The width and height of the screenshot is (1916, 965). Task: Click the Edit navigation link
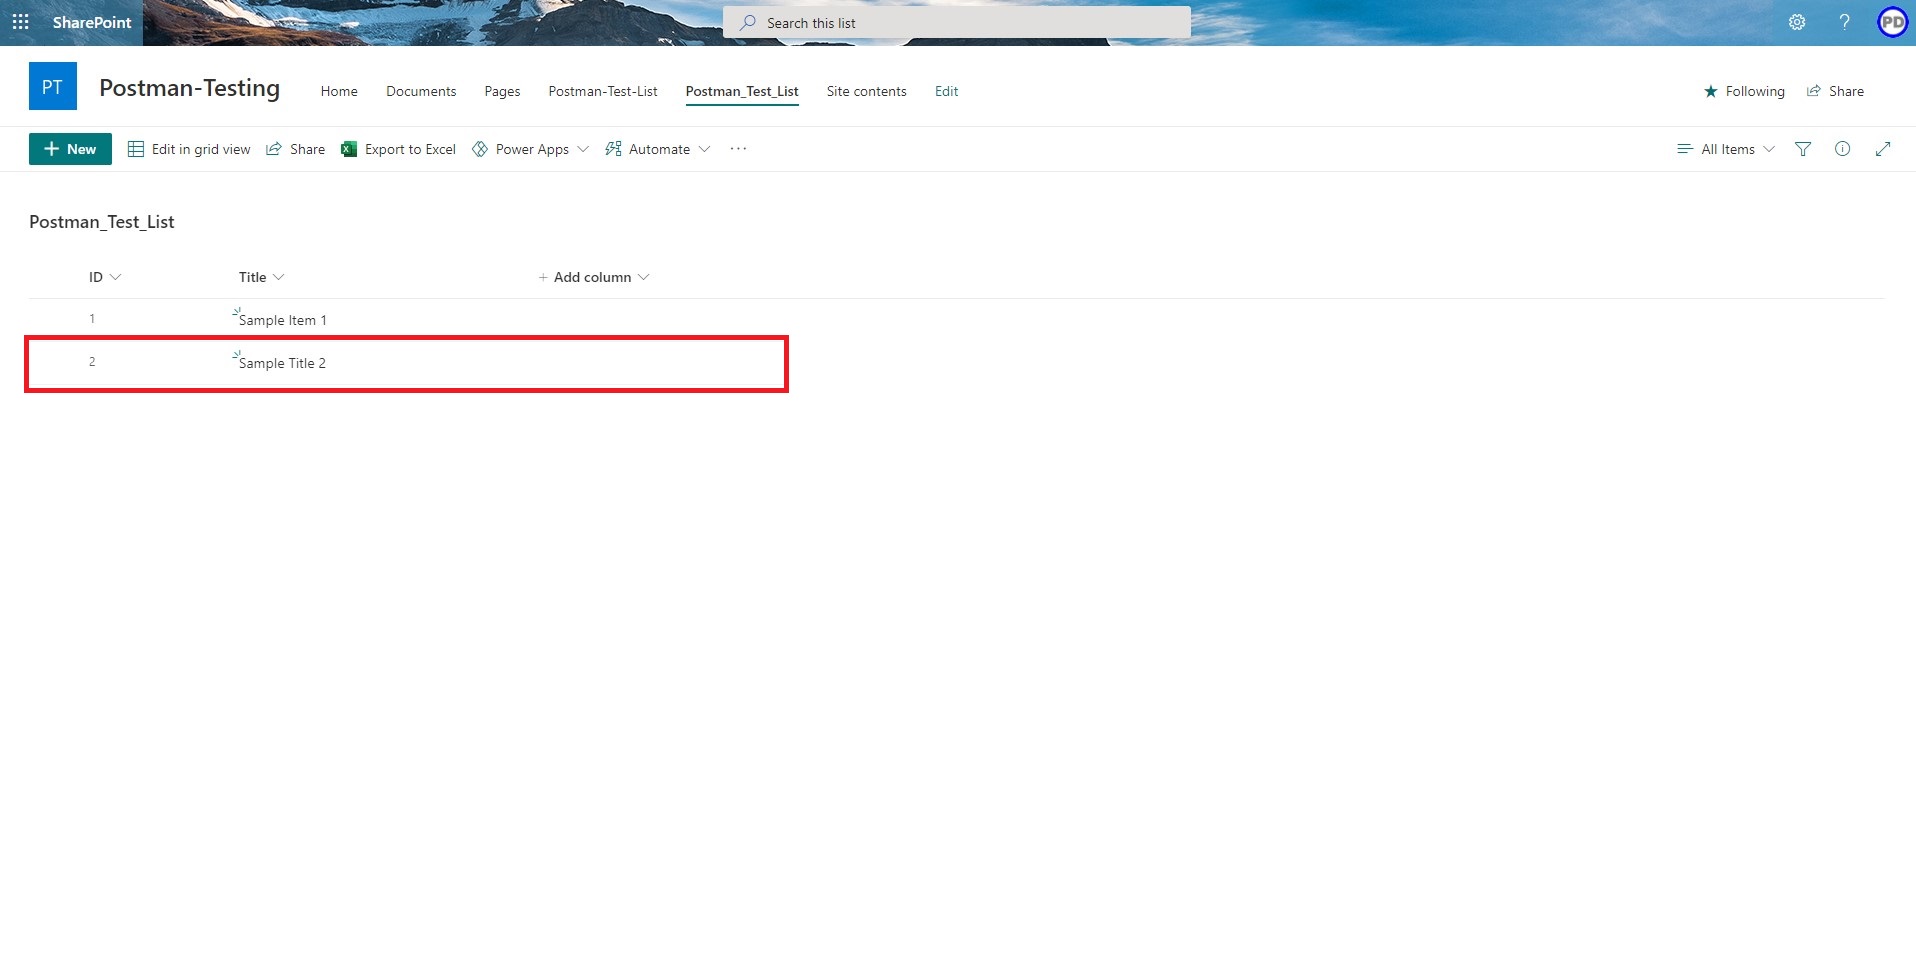(x=946, y=91)
